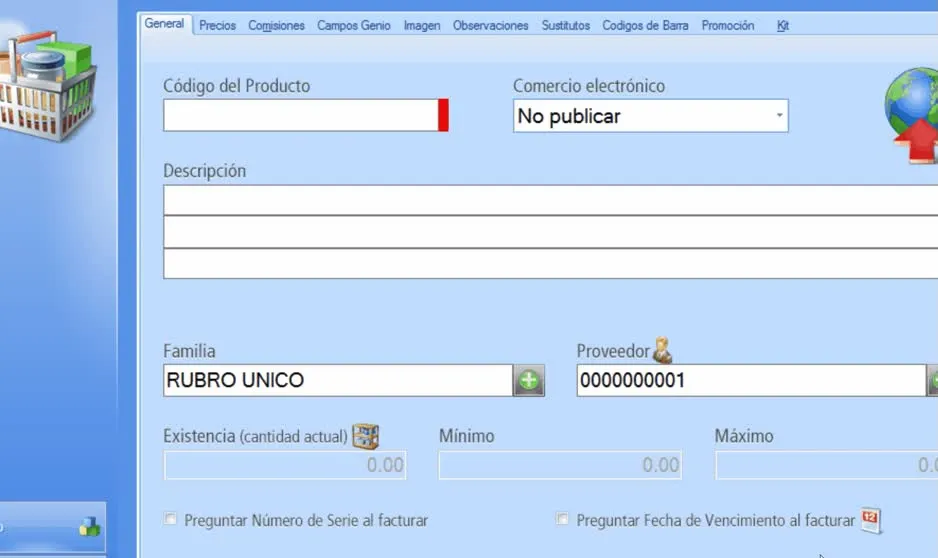
Task: Open the General tab
Action: [165, 24]
